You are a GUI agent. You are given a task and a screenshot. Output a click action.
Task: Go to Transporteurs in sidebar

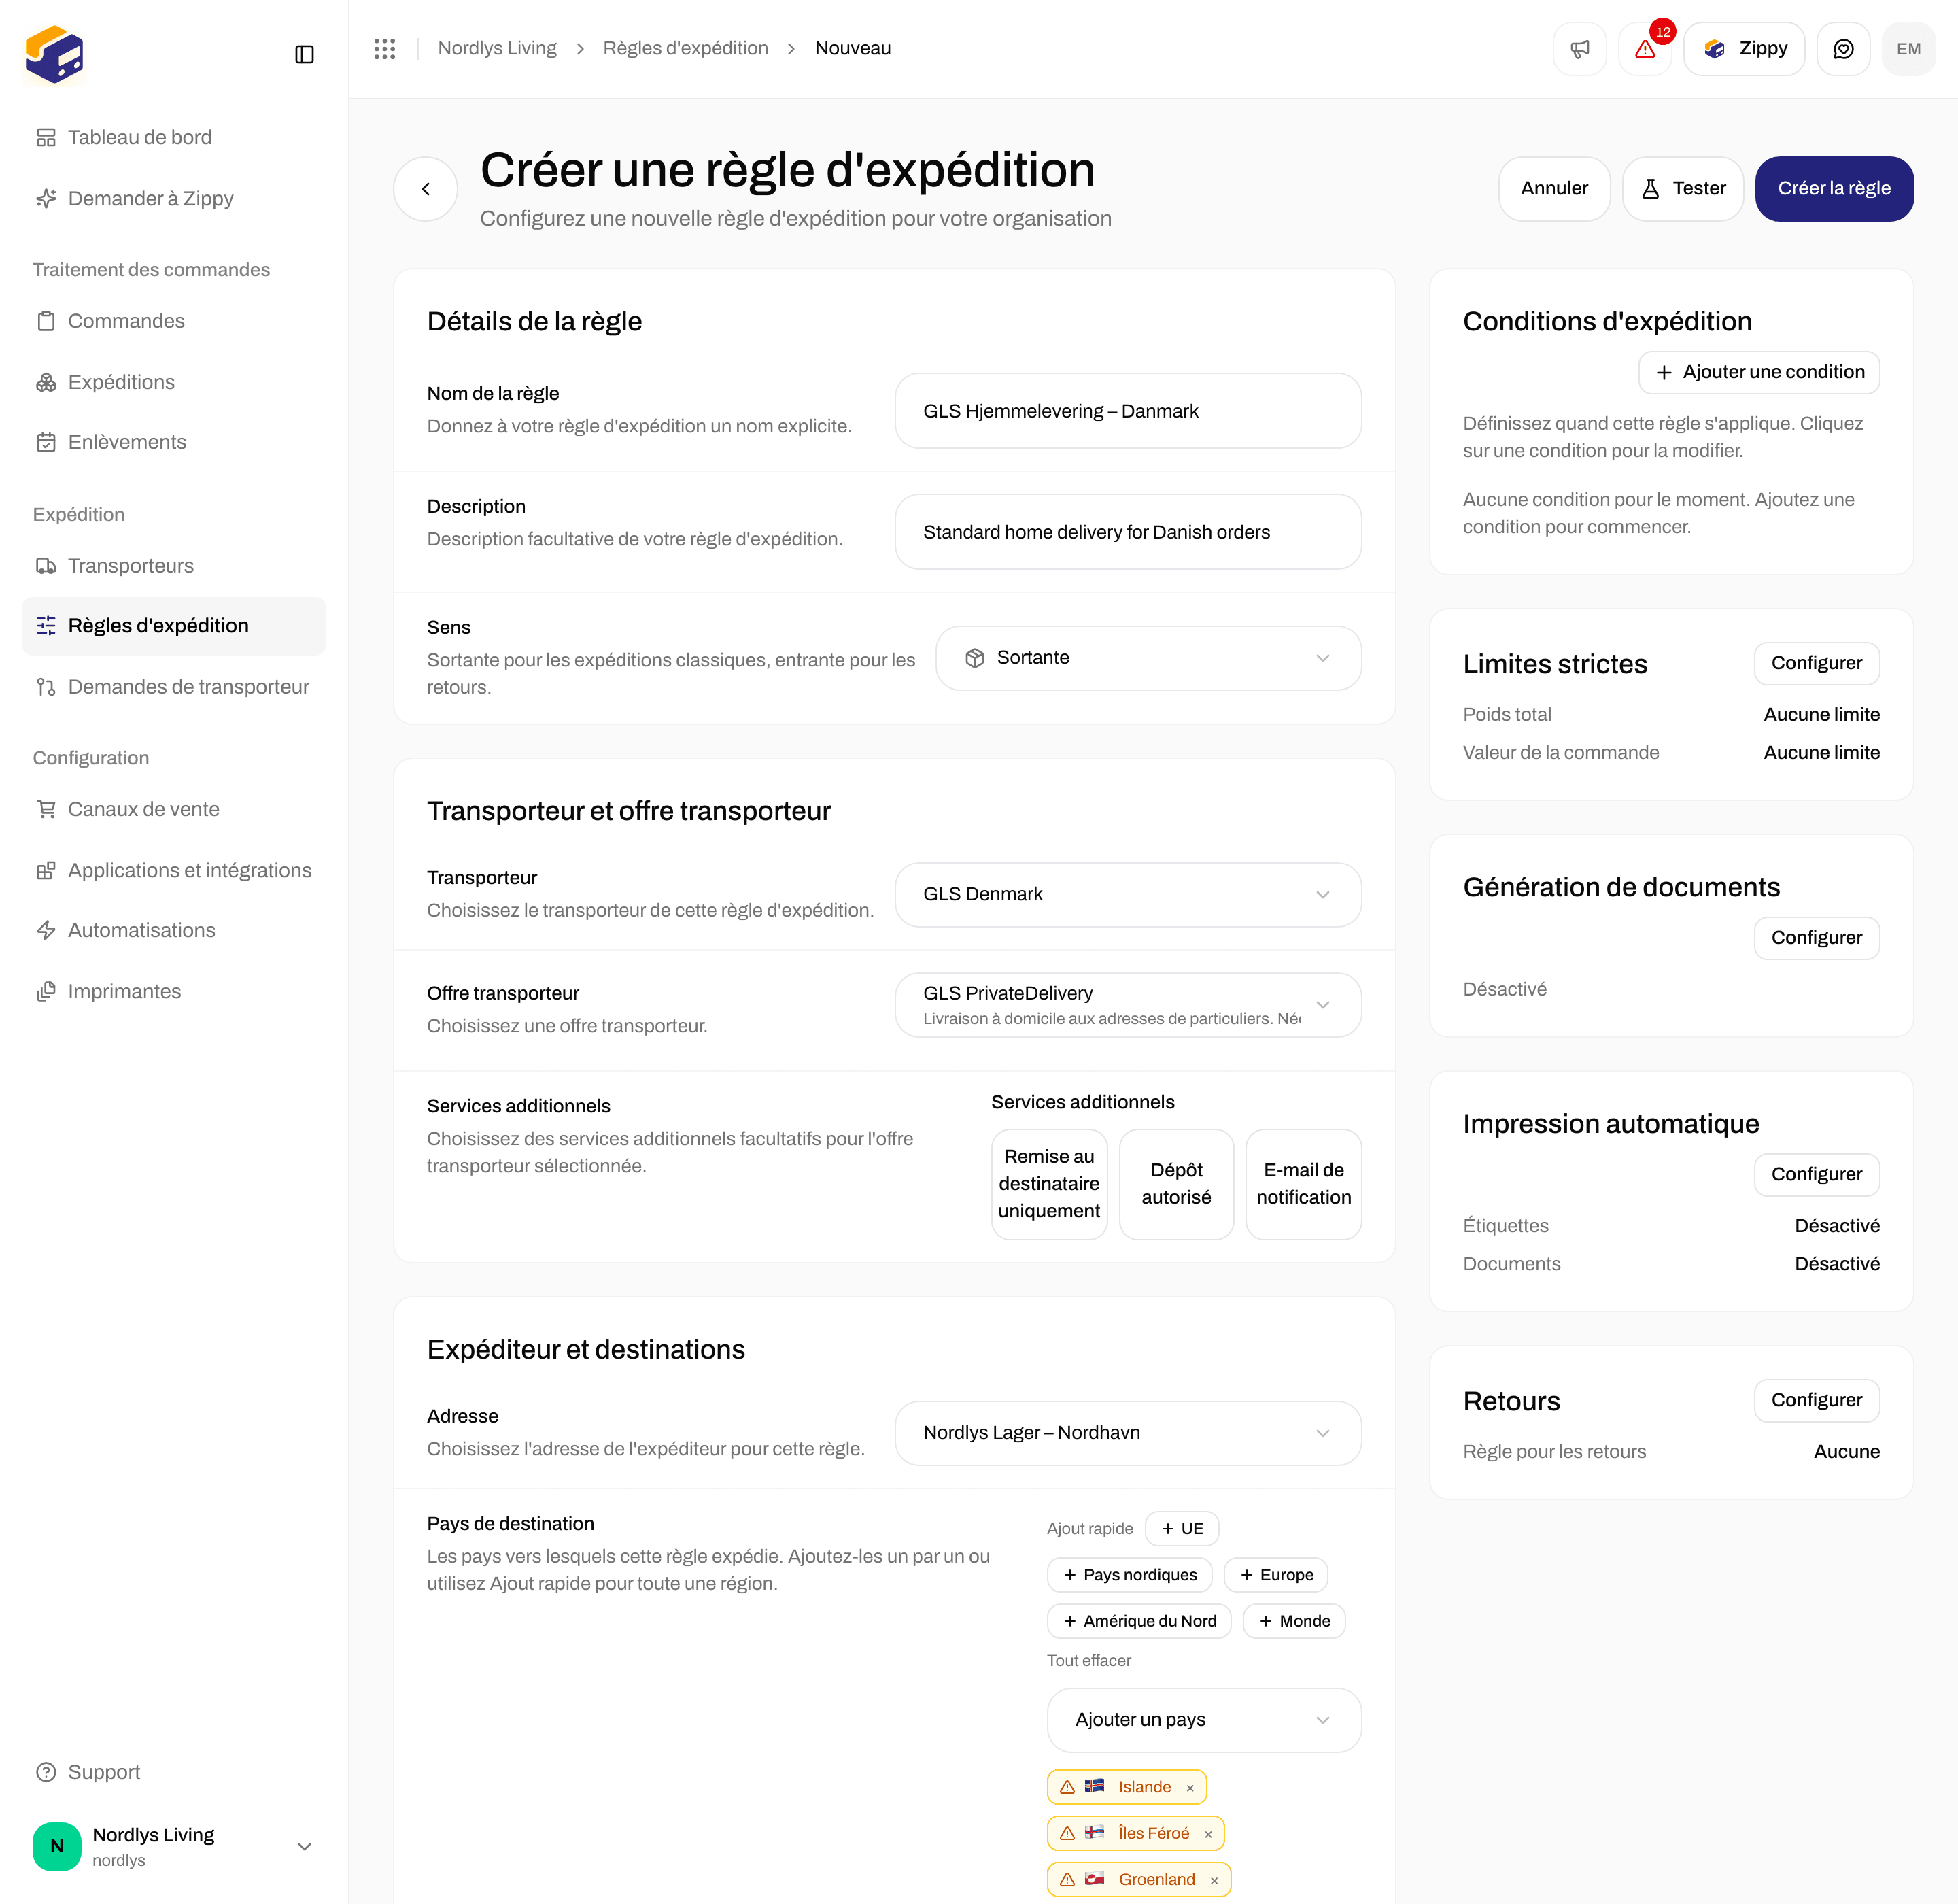174,566
